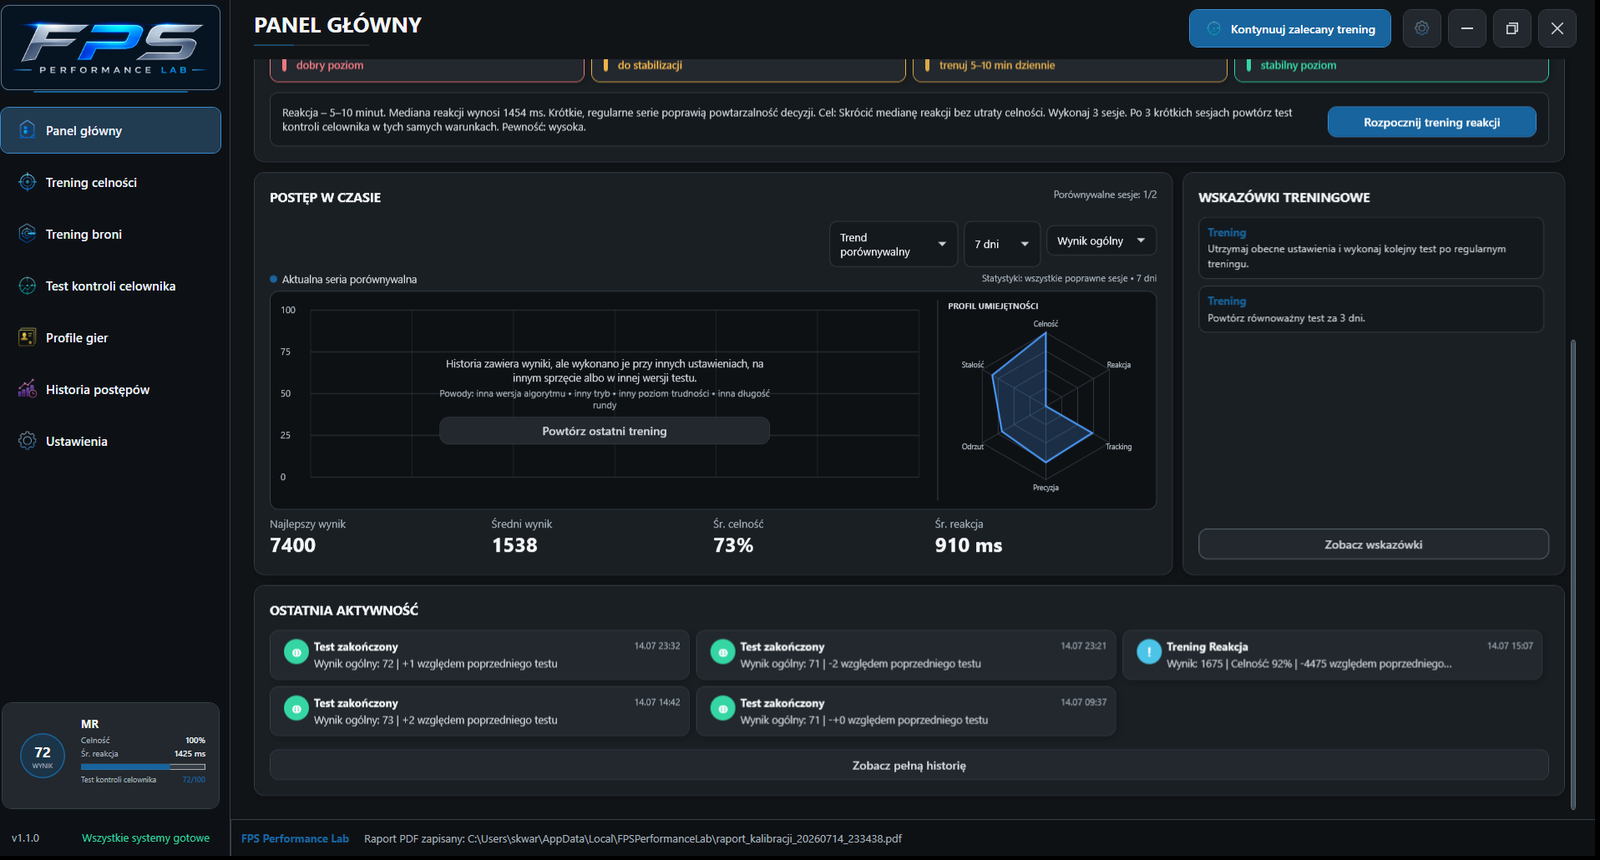Click Zobacz pełną historię button
The image size is (1600, 860).
(x=909, y=765)
